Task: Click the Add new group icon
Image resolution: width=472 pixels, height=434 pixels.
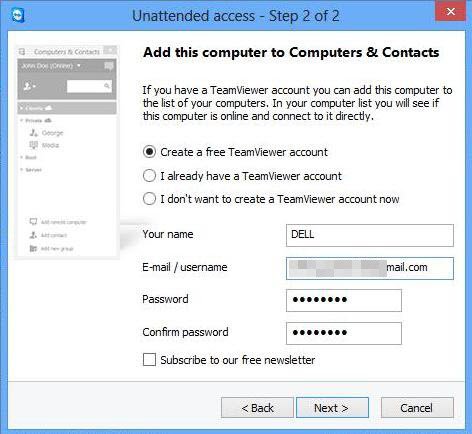Action: tap(33, 248)
